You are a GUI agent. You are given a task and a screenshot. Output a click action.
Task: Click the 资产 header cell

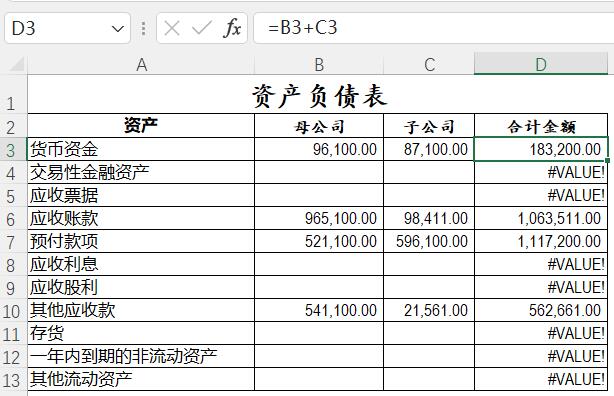[141, 126]
